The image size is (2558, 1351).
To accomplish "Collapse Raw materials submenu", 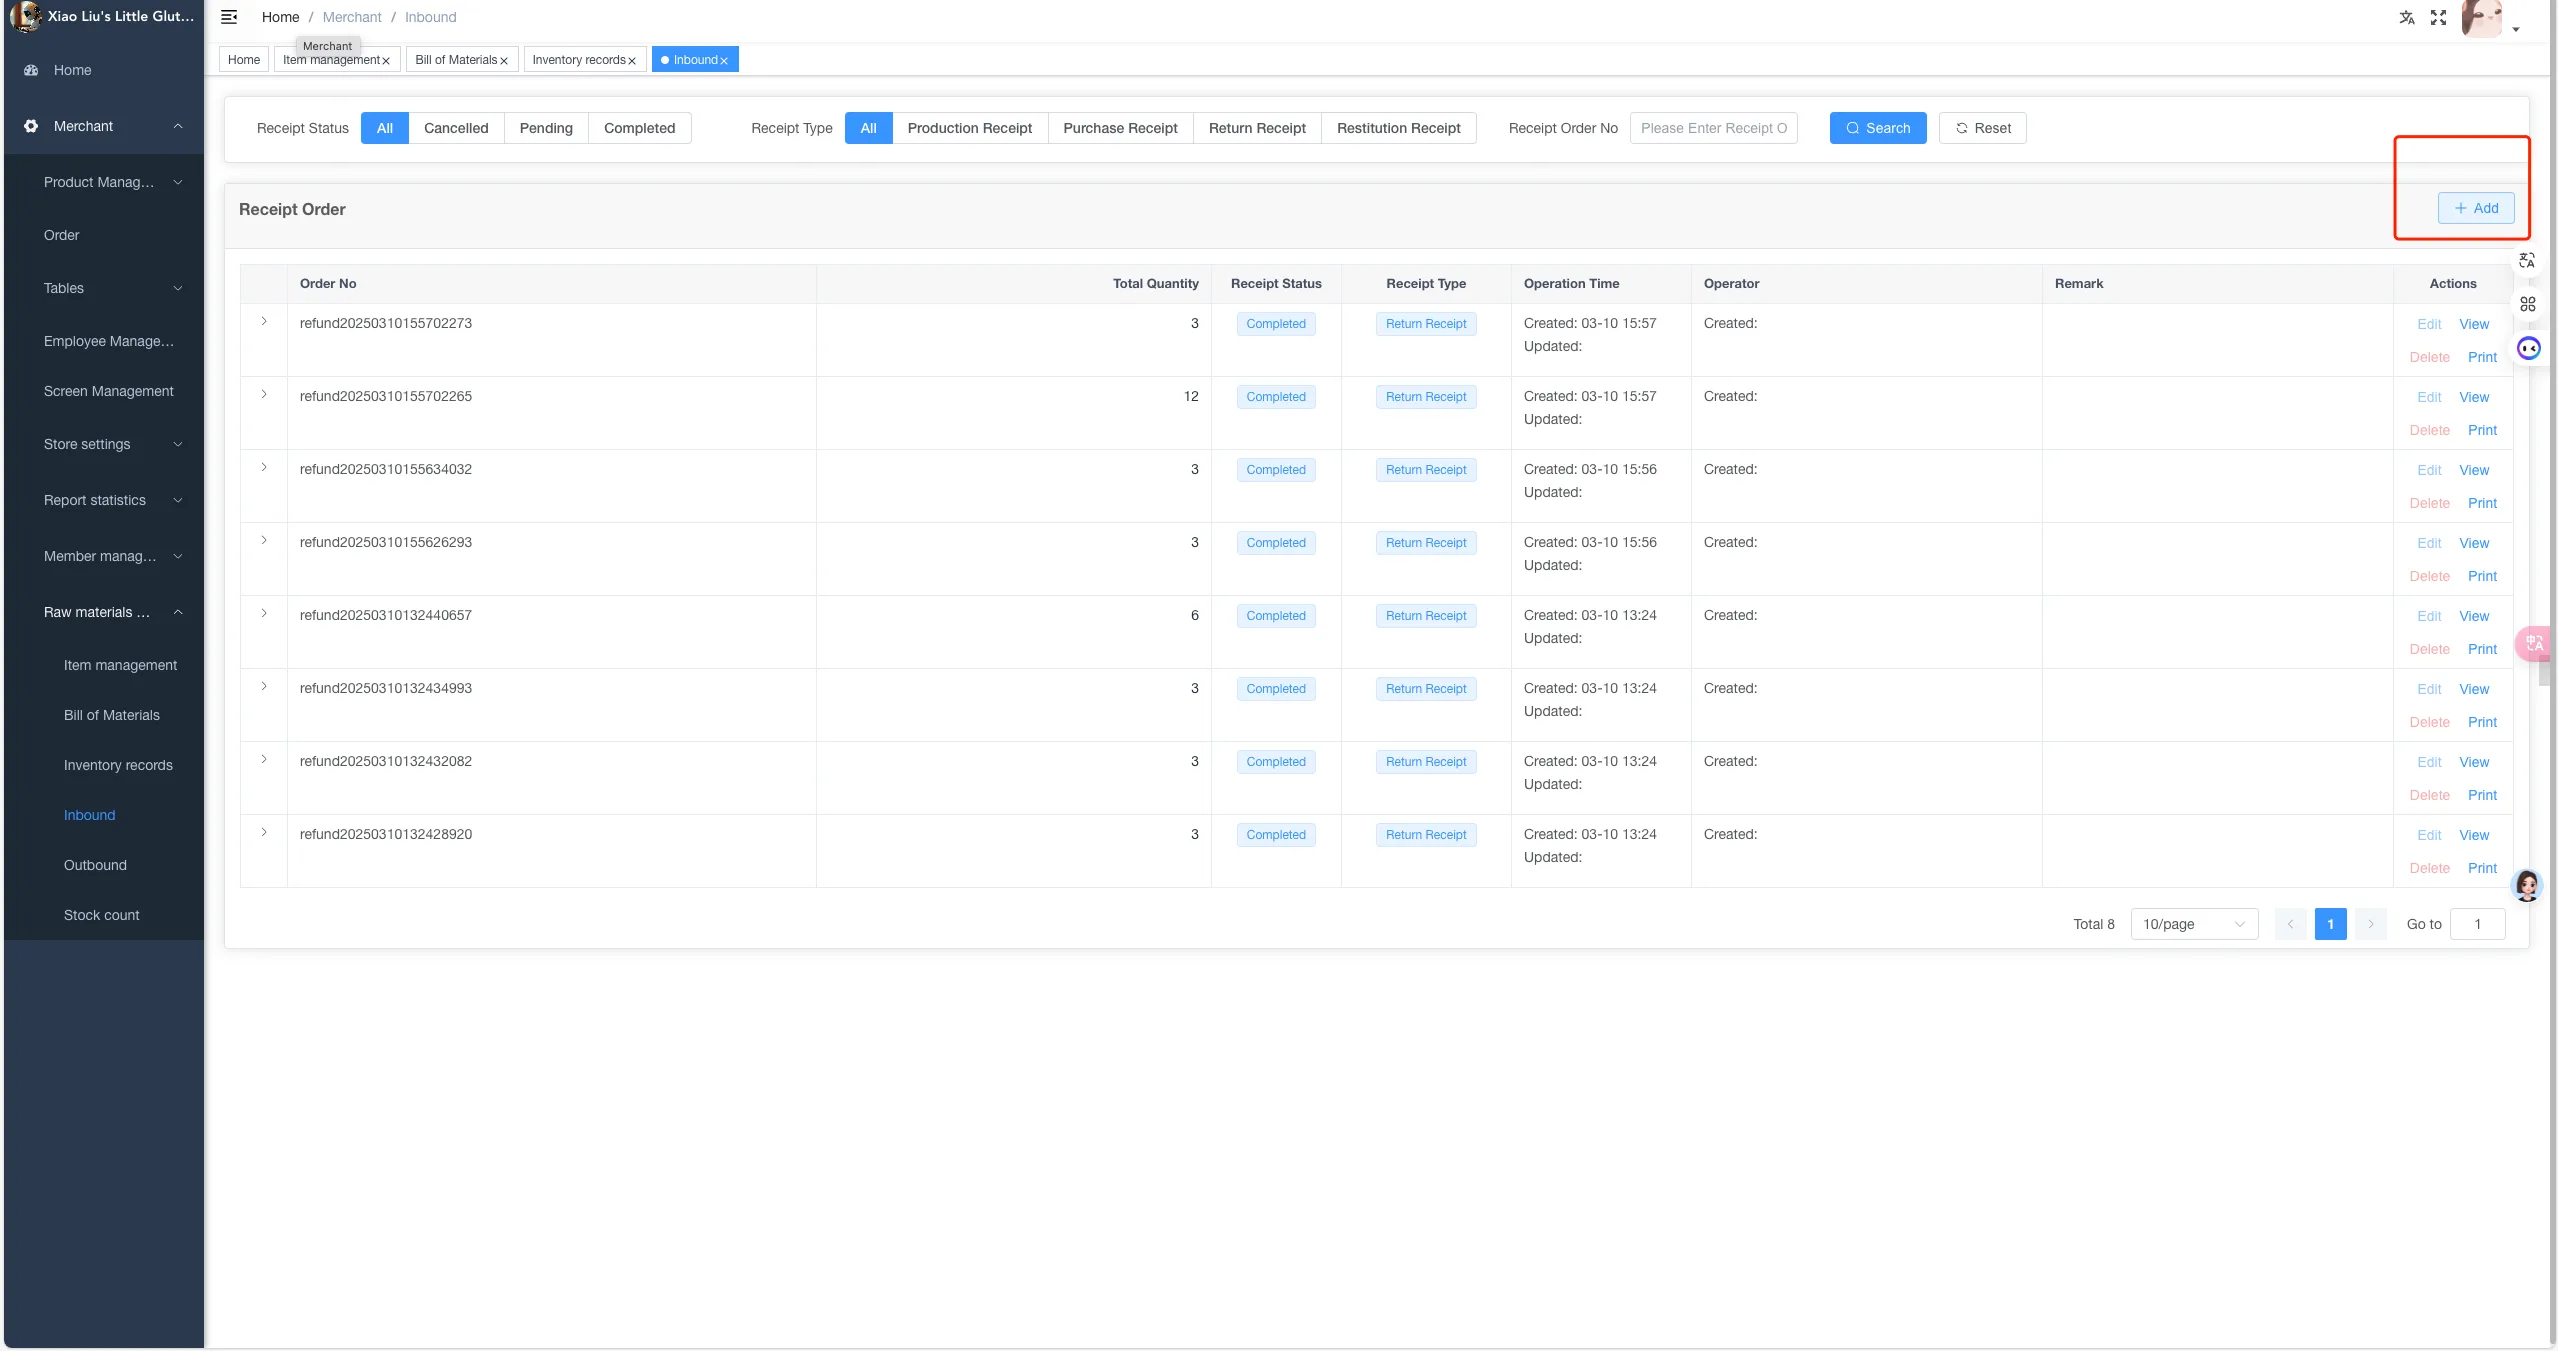I will click(104, 612).
